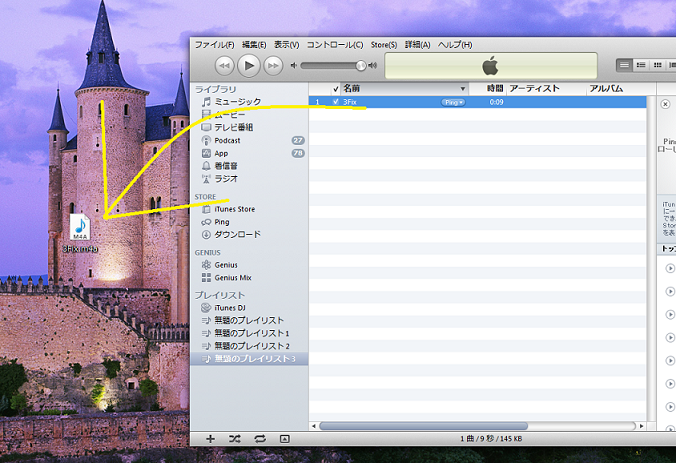
Task: Open the Store(S) menu
Action: (384, 45)
